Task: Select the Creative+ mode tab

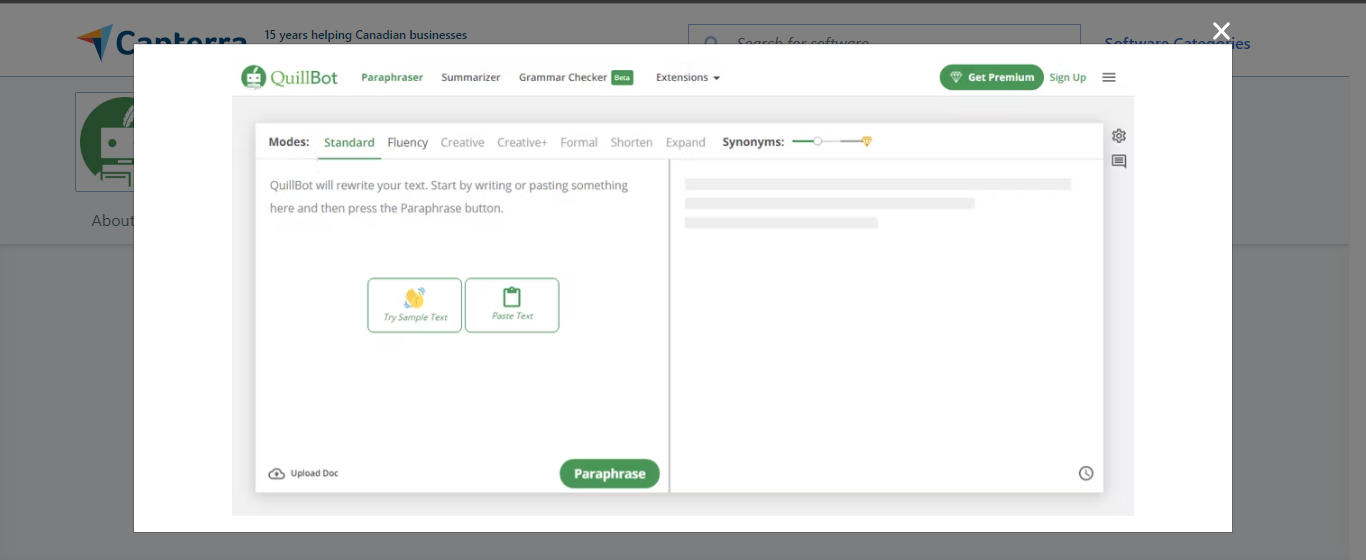Action: click(522, 142)
